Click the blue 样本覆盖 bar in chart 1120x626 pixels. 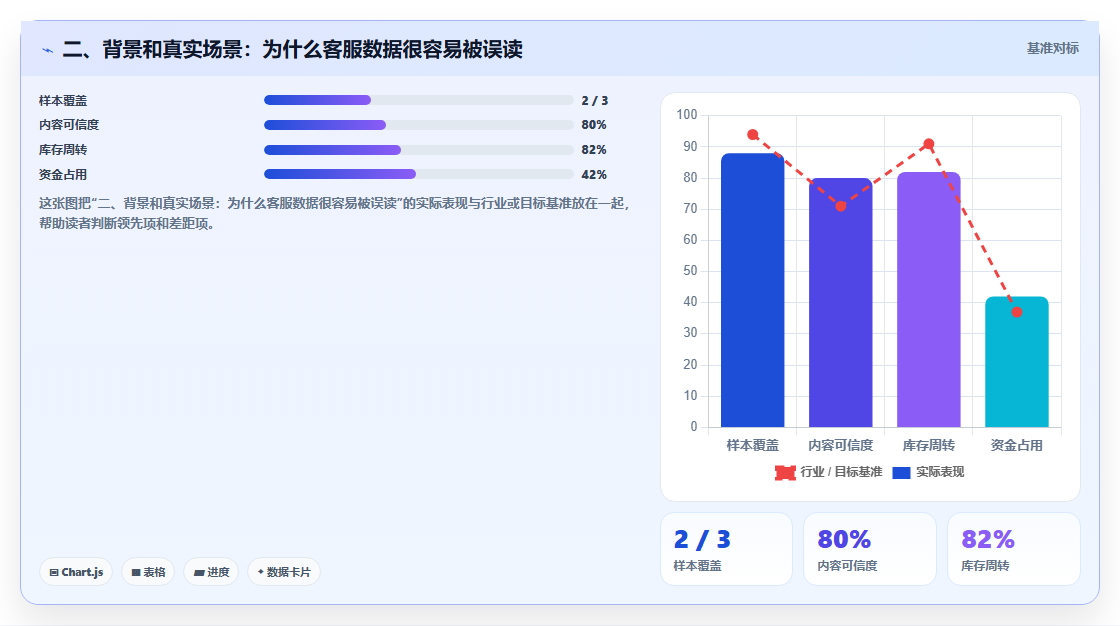(x=752, y=290)
